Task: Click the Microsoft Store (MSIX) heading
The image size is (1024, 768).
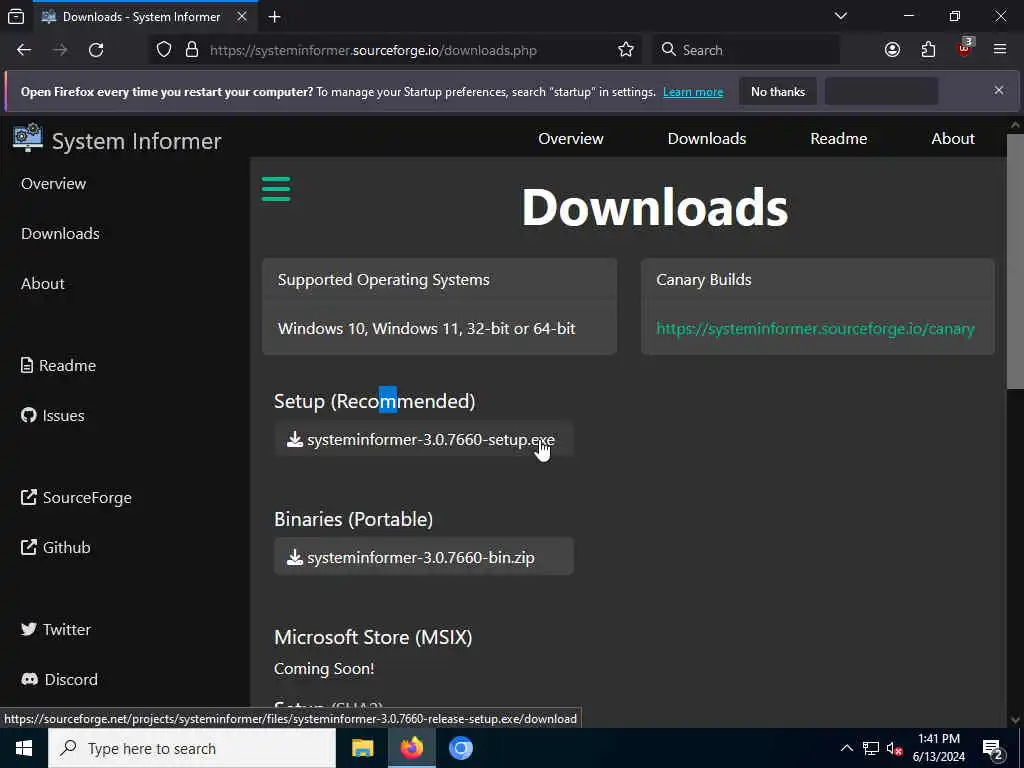Action: tap(373, 637)
